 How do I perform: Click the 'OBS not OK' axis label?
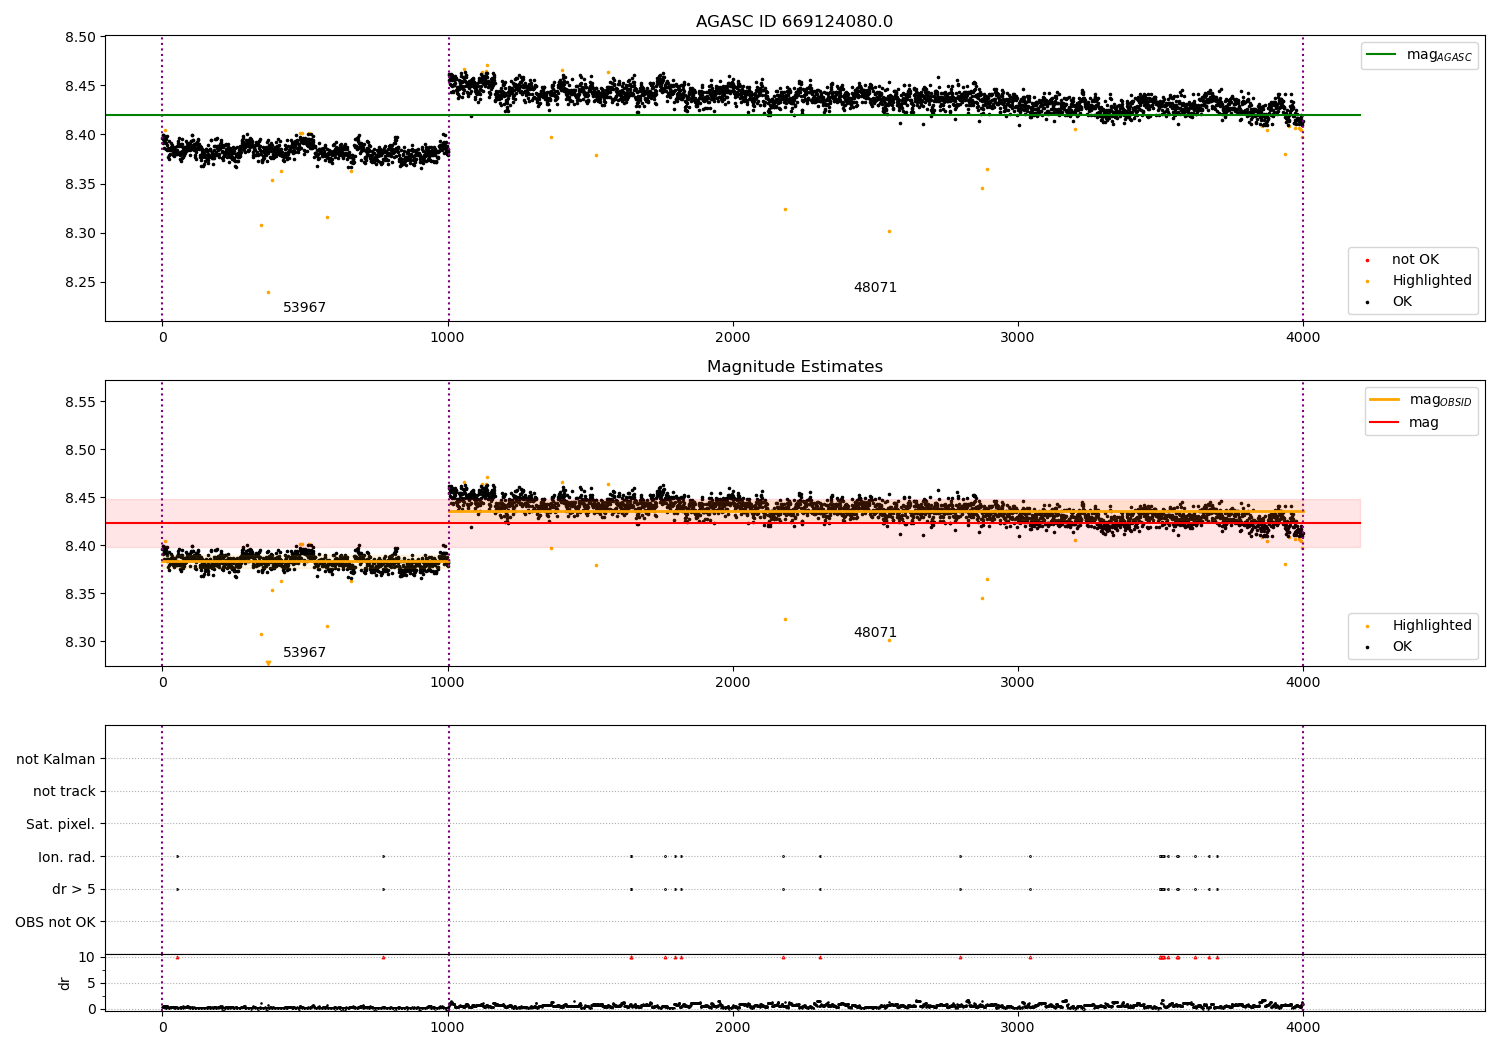56,923
